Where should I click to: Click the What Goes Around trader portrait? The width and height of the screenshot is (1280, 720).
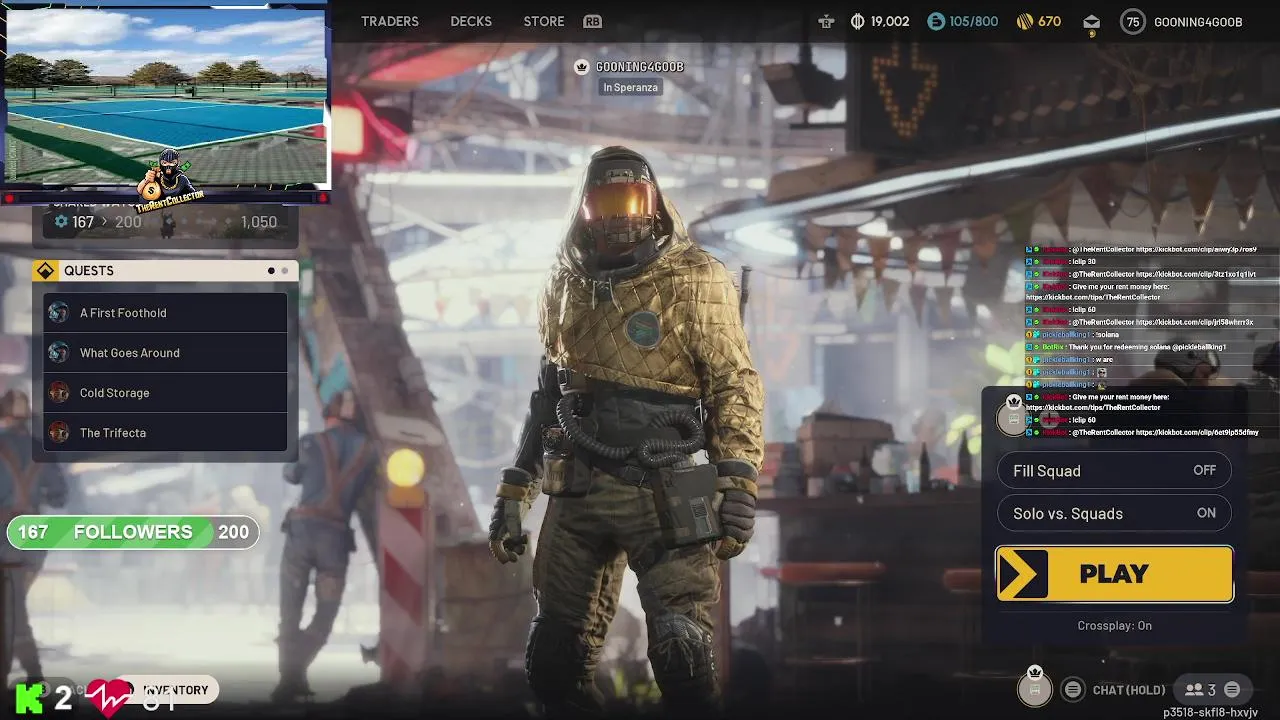click(59, 353)
